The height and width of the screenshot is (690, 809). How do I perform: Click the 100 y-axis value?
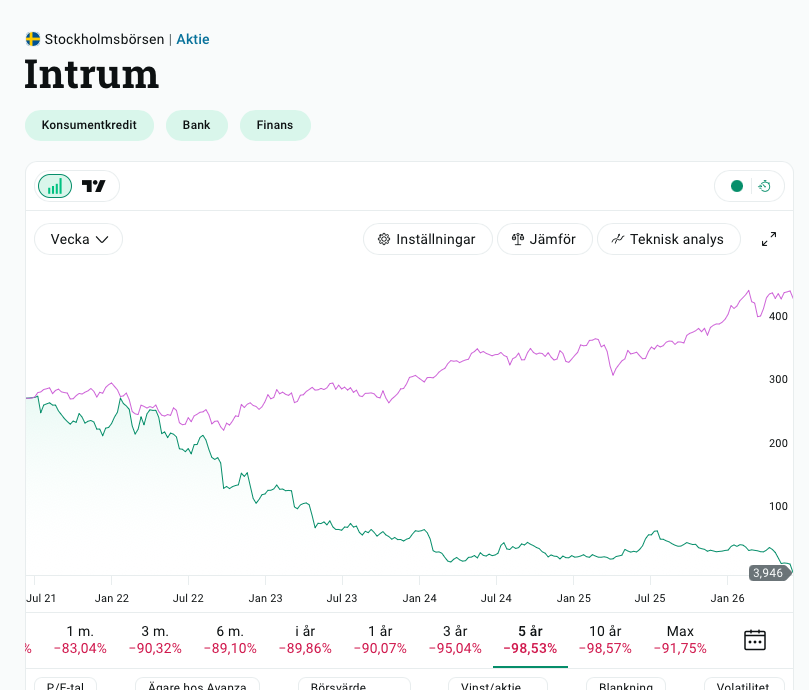click(778, 506)
